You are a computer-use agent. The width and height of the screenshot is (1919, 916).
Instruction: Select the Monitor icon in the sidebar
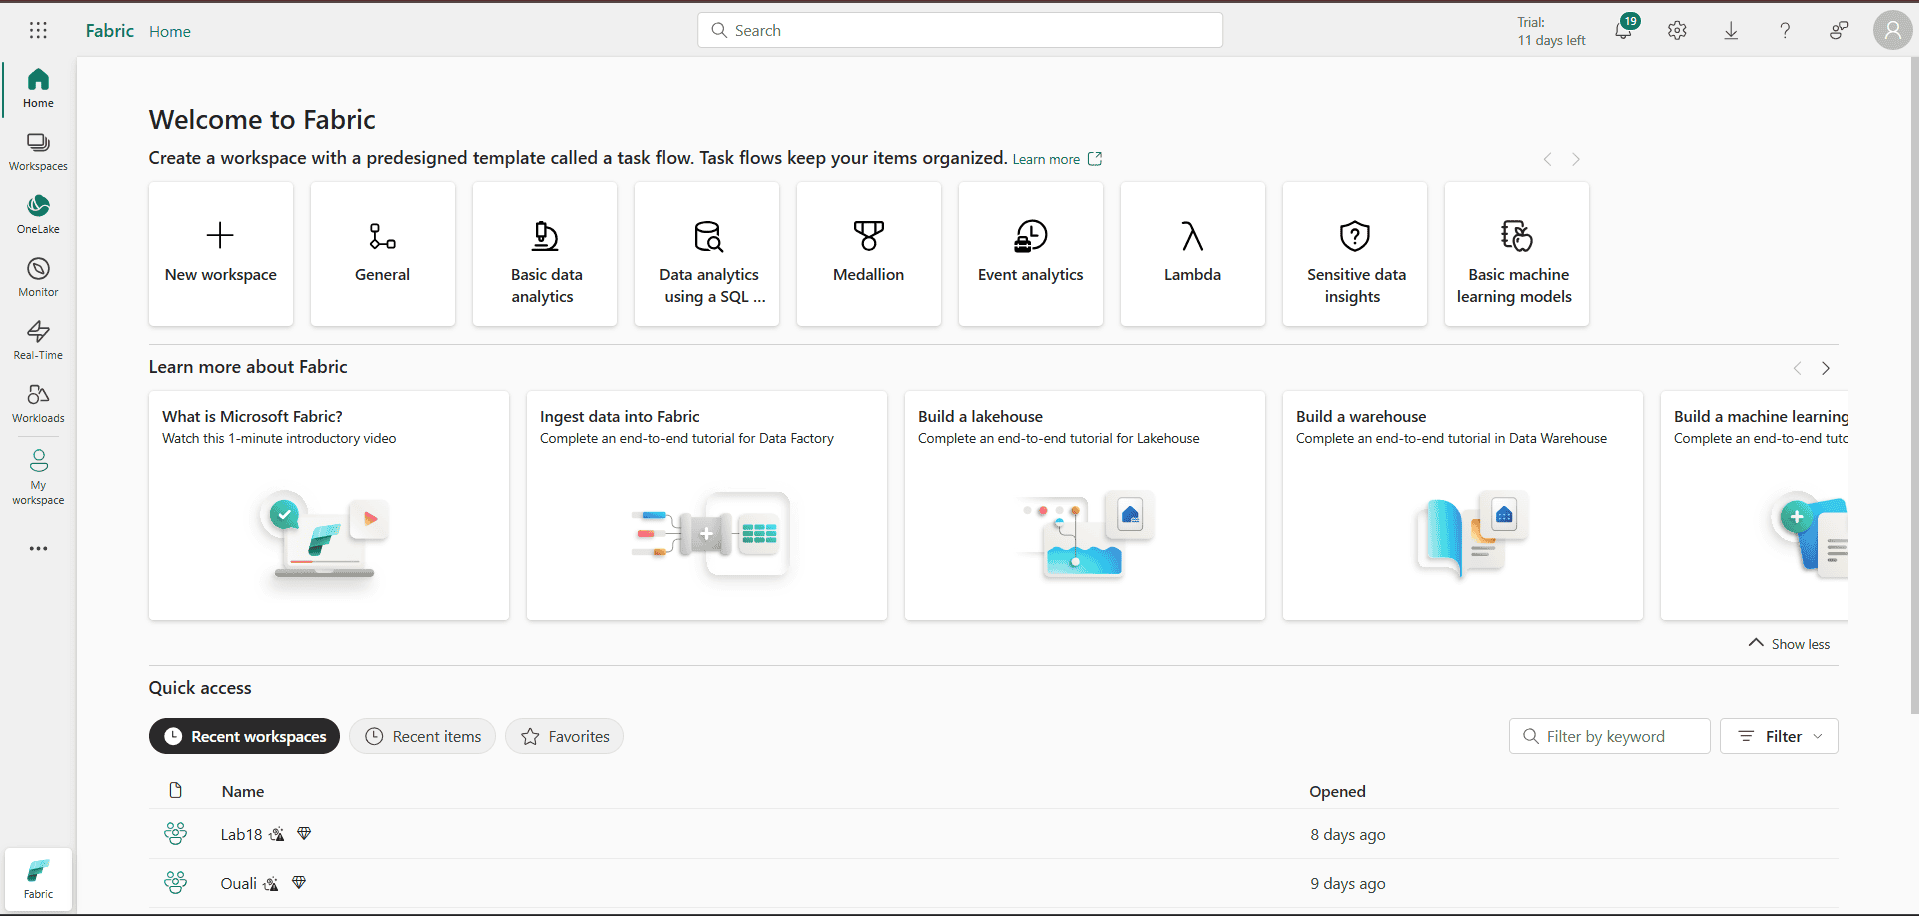pyautogui.click(x=38, y=276)
